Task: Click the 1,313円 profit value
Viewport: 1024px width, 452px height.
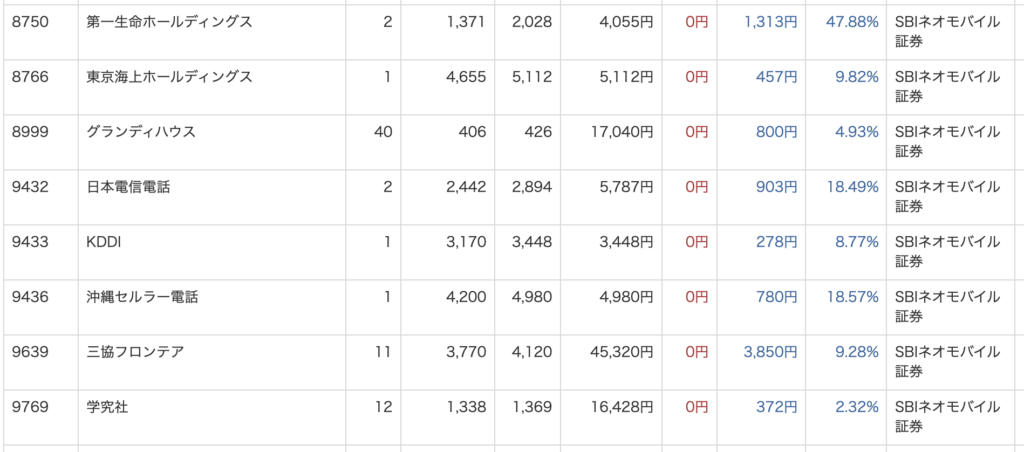Action: (771, 22)
